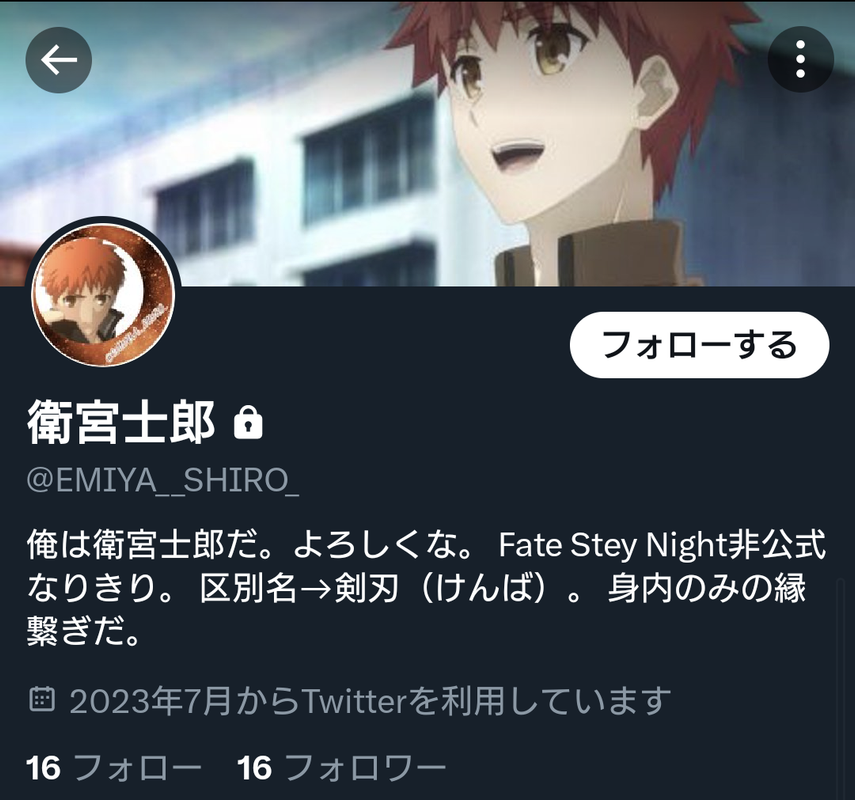Tap the back arrow icon
855x800 pixels.
[x=59, y=60]
